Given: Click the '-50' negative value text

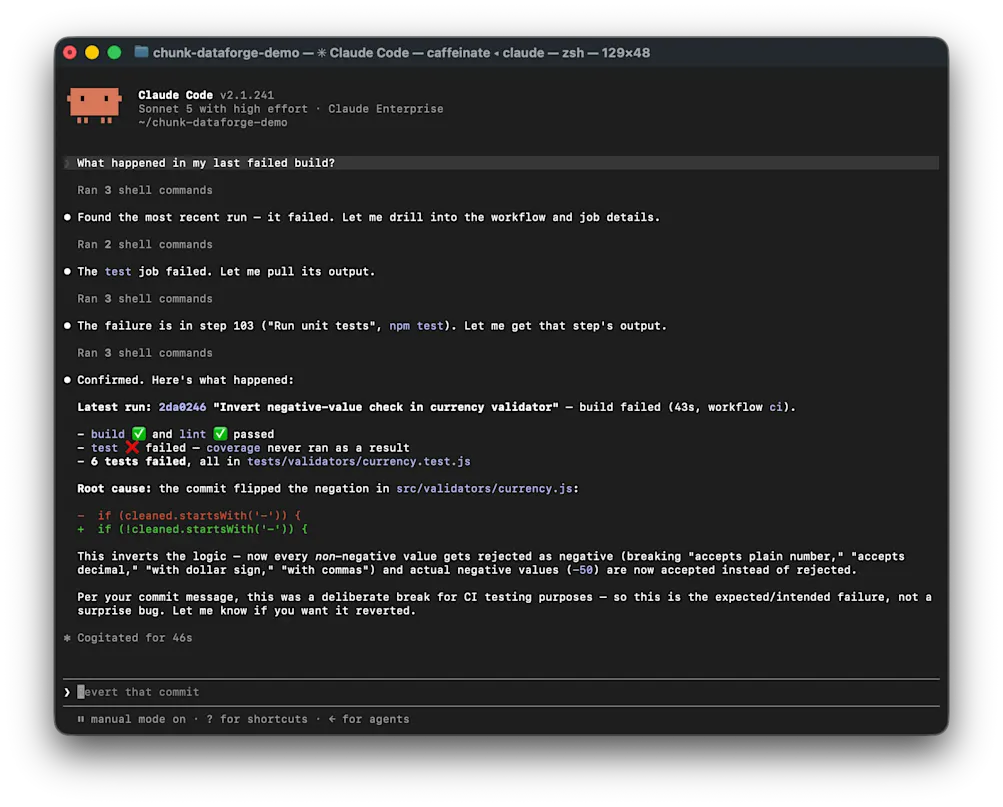Looking at the screenshot, I should (x=582, y=570).
